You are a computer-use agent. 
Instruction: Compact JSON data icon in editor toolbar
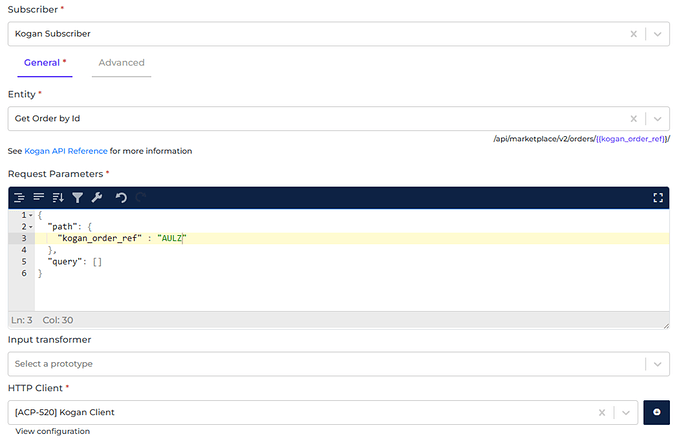(x=39, y=197)
